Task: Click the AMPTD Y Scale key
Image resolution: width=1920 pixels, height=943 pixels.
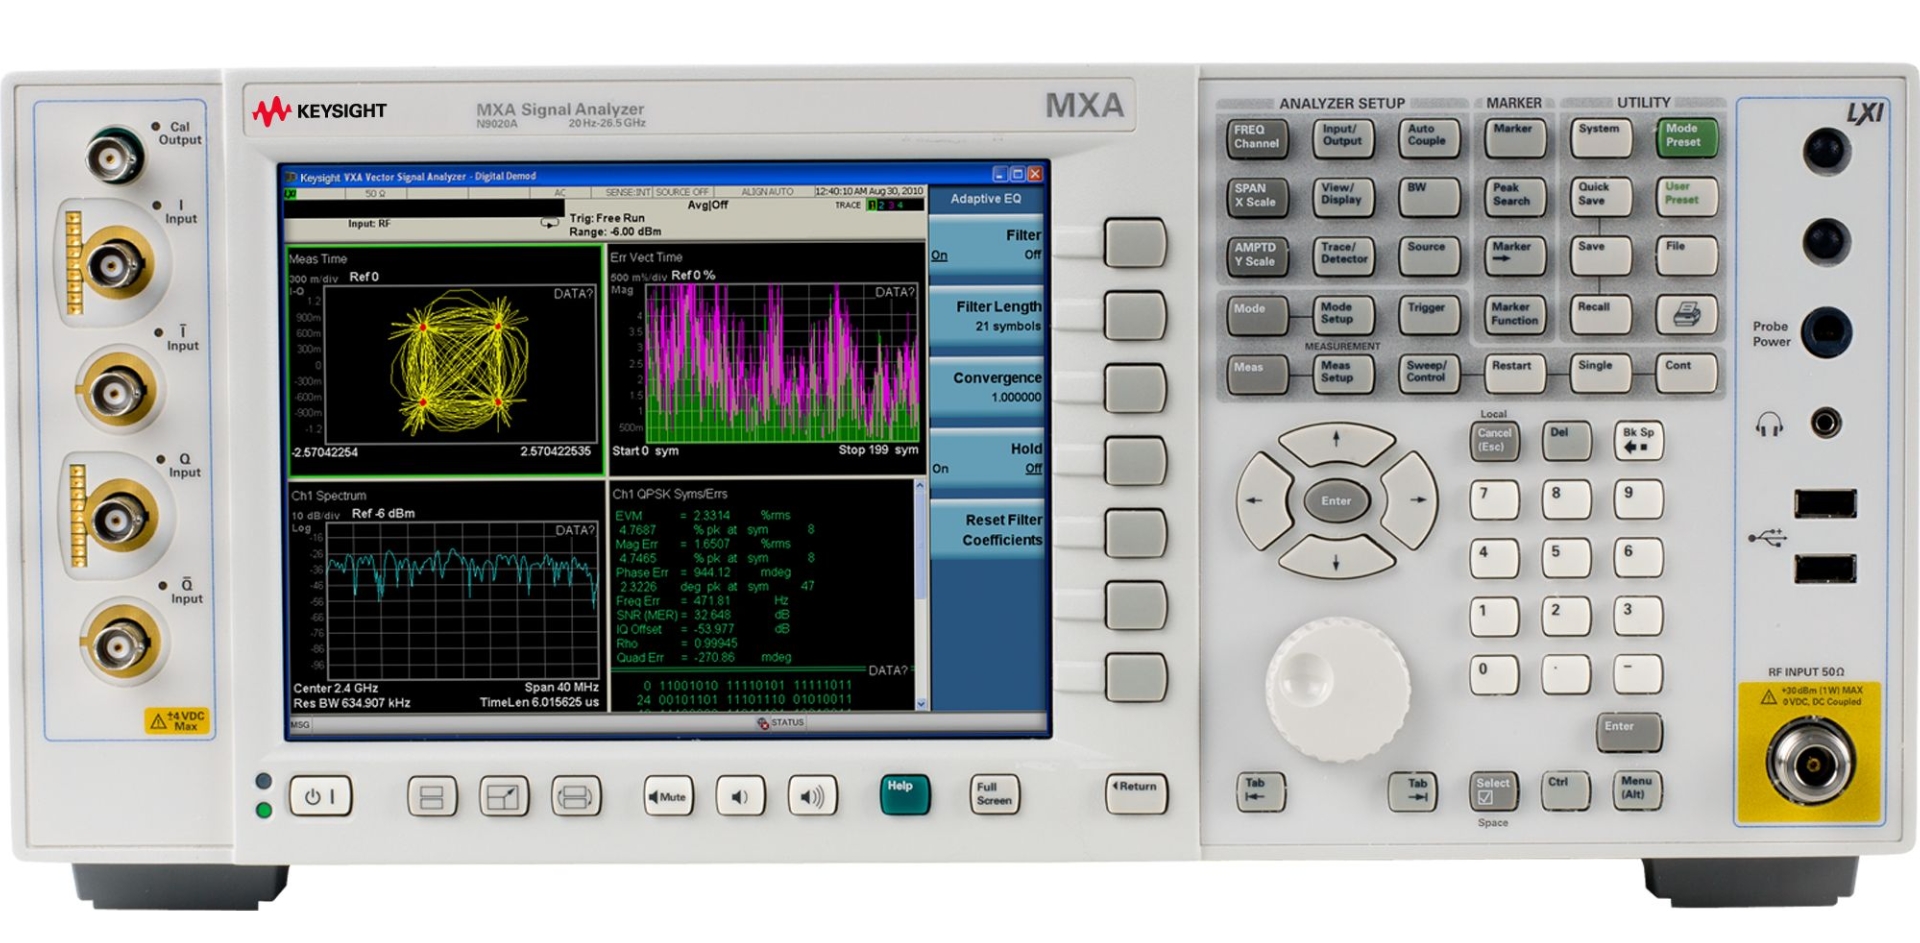Action: [1257, 257]
